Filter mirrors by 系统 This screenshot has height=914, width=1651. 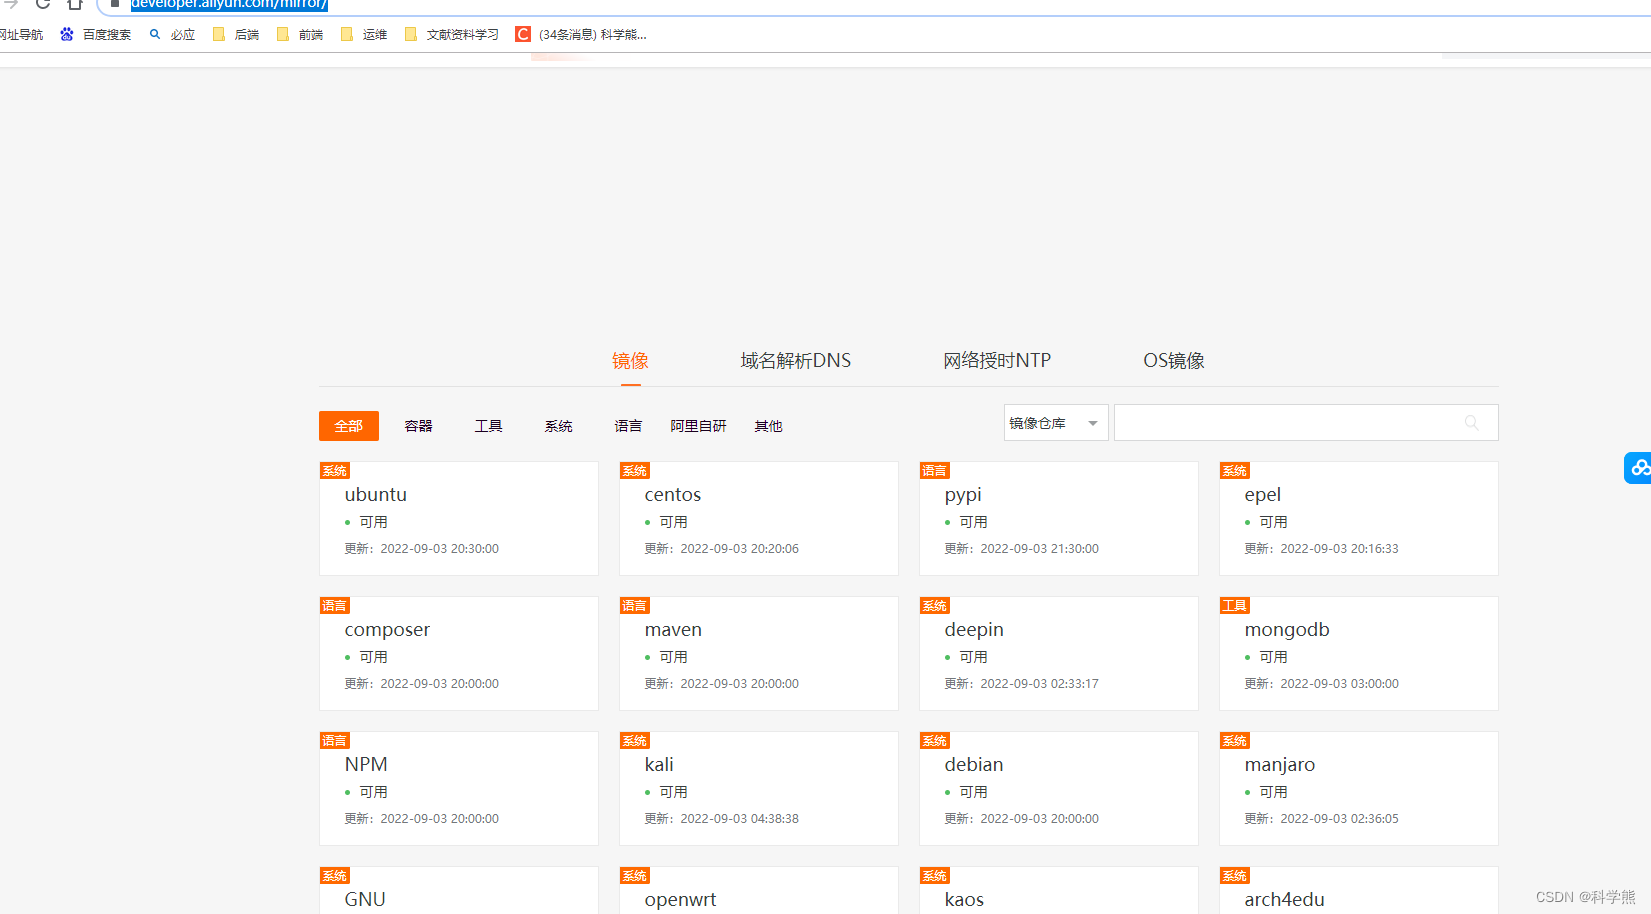(558, 426)
